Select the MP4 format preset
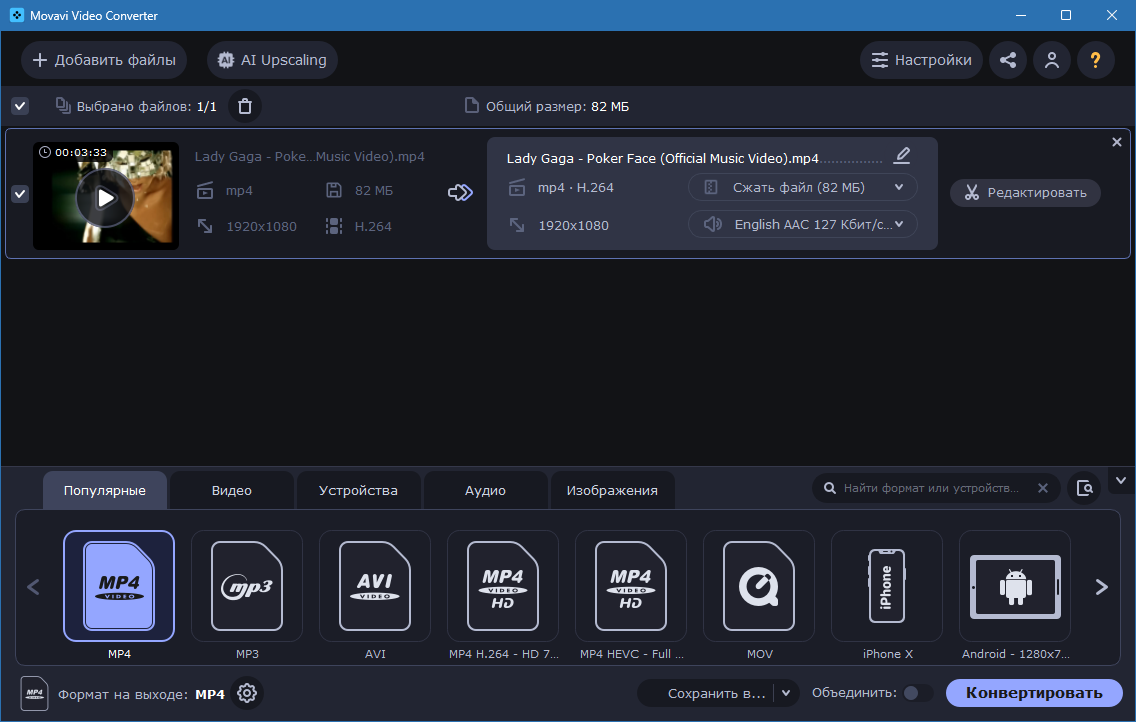 [x=119, y=586]
